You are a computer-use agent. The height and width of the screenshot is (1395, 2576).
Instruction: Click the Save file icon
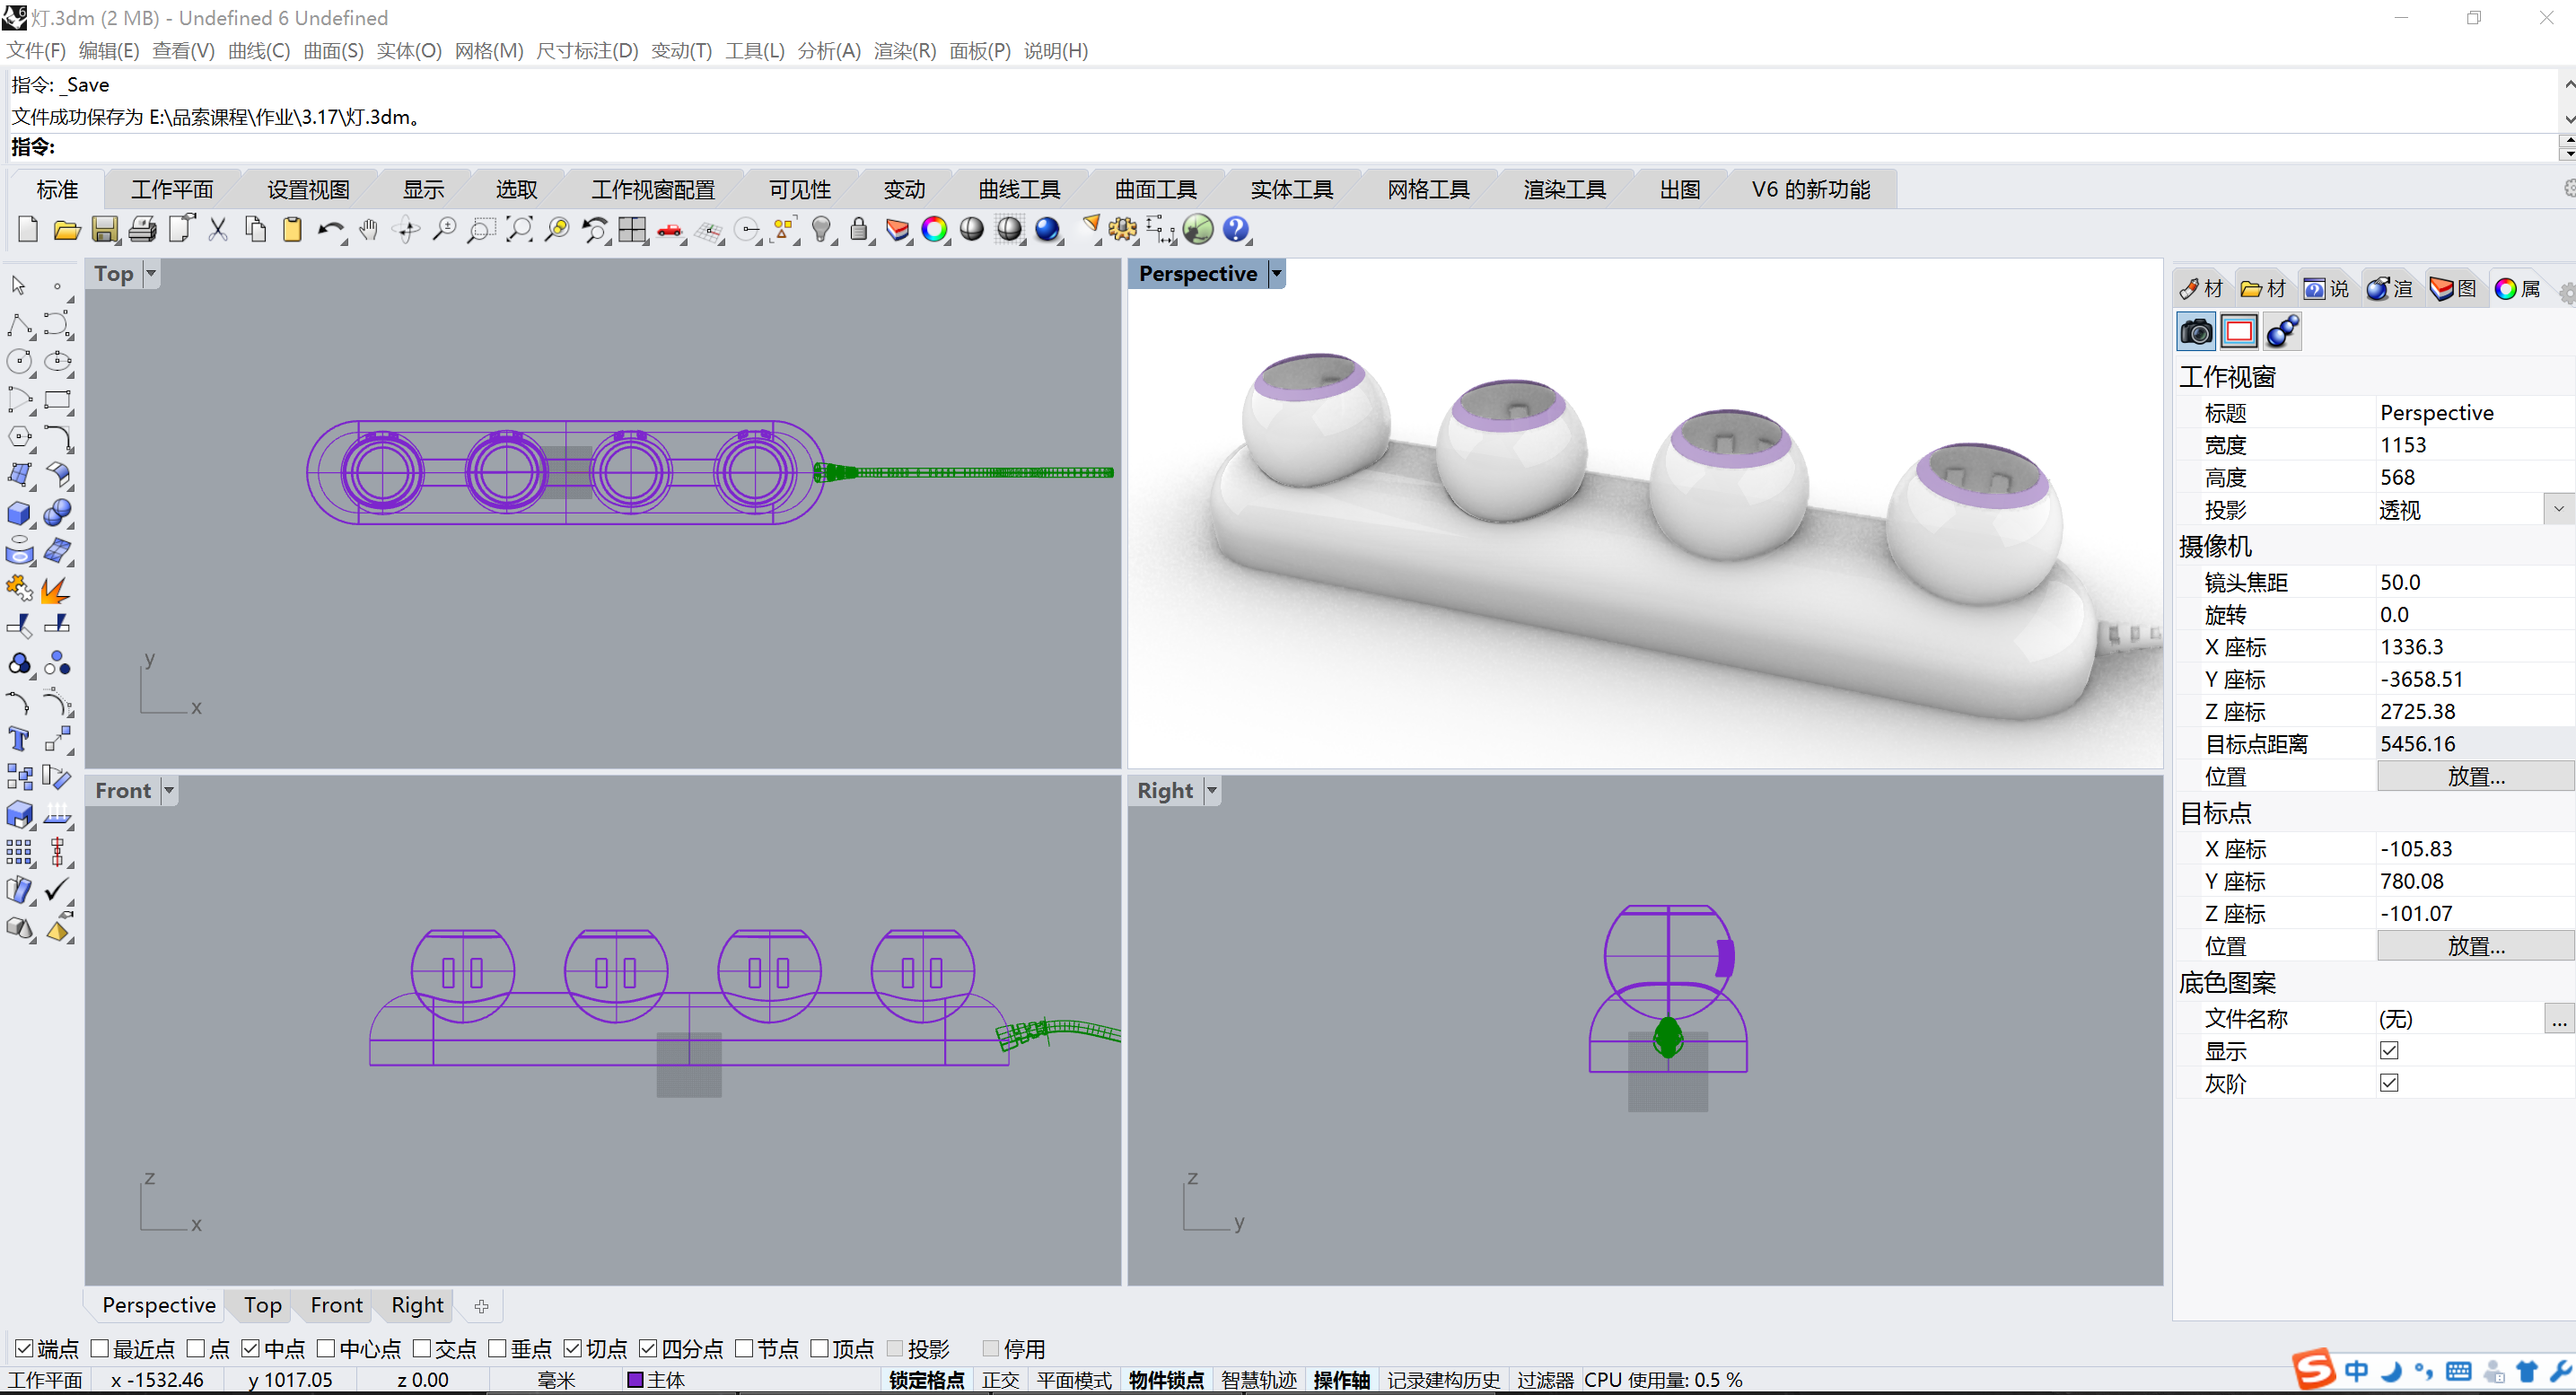pos(104,230)
